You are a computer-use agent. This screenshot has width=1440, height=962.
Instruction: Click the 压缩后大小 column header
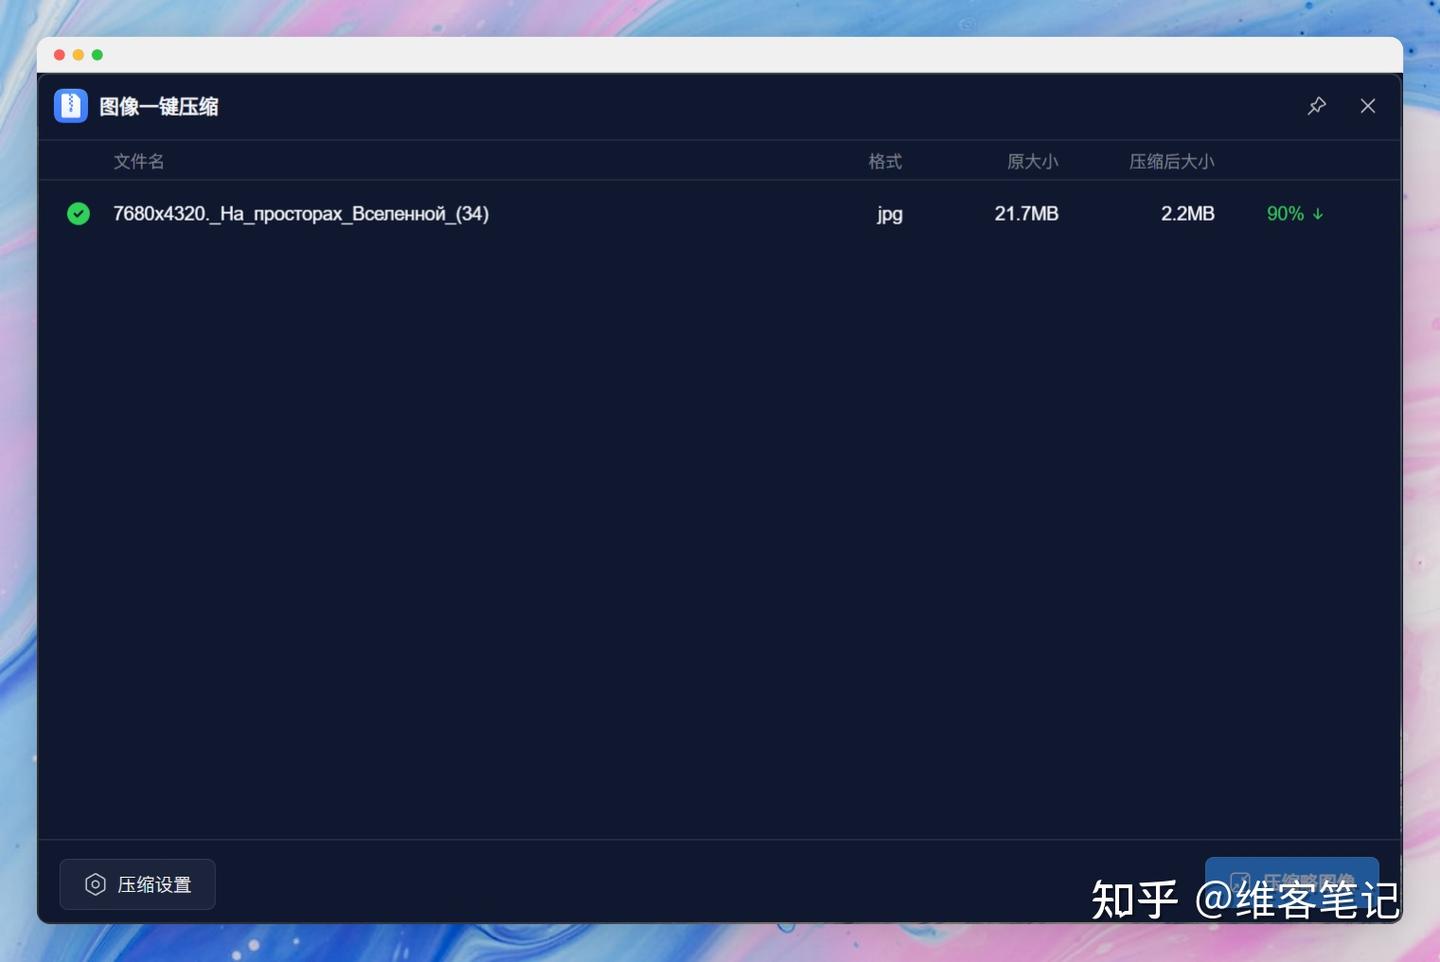point(1170,160)
